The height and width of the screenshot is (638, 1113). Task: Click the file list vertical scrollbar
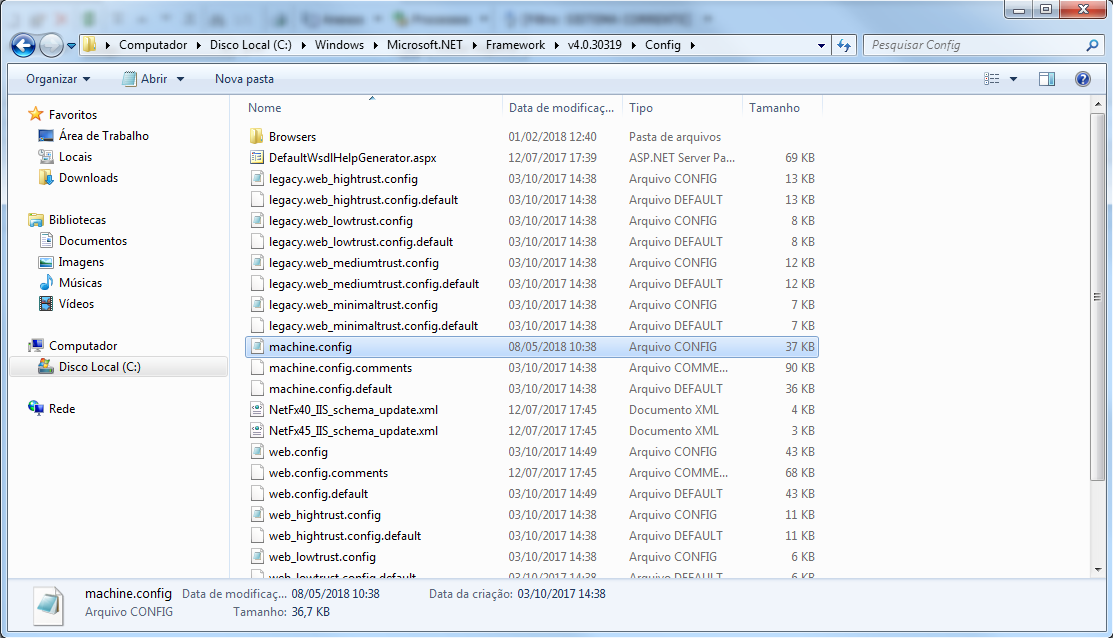tap(1097, 297)
